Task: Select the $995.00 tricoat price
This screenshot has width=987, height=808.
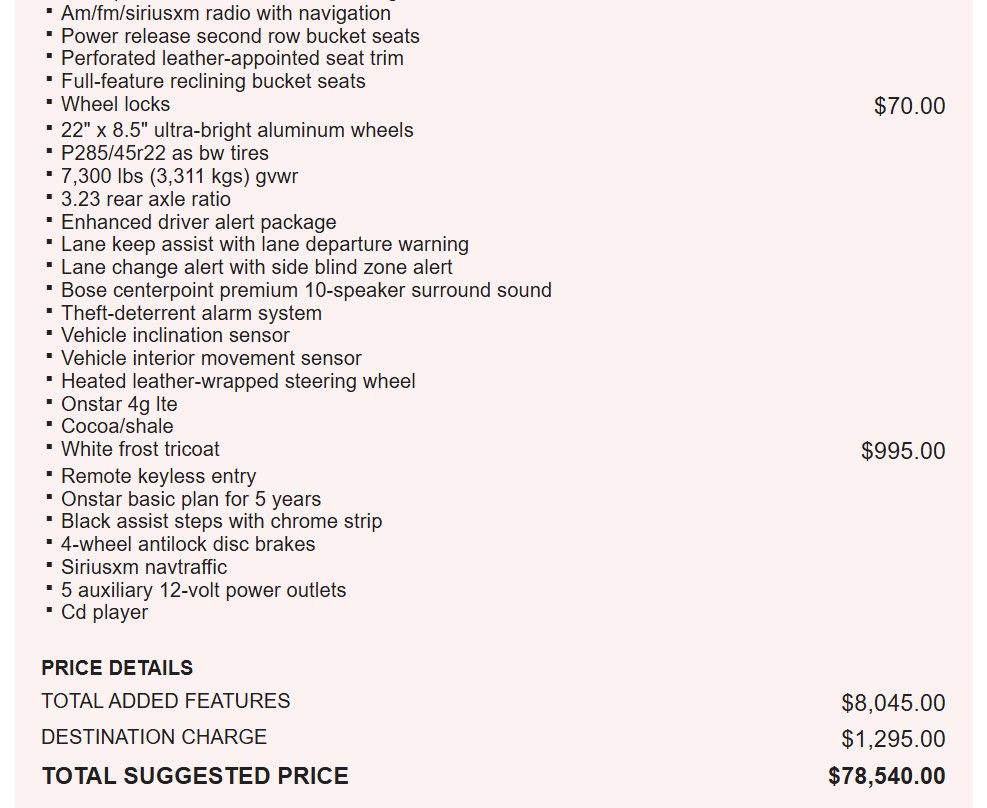Action: (x=903, y=451)
